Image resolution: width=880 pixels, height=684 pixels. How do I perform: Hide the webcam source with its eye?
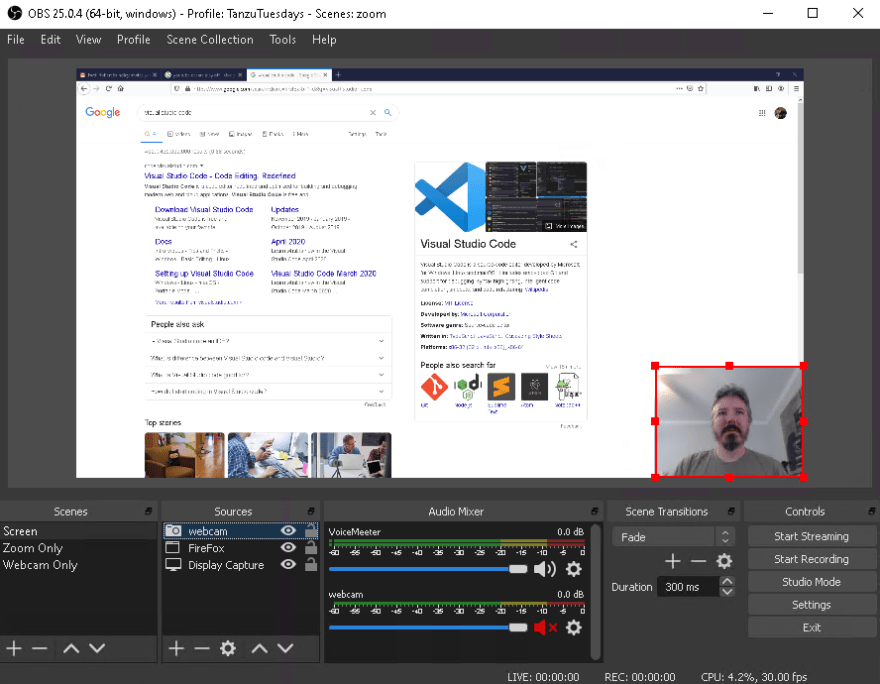pyautogui.click(x=288, y=531)
